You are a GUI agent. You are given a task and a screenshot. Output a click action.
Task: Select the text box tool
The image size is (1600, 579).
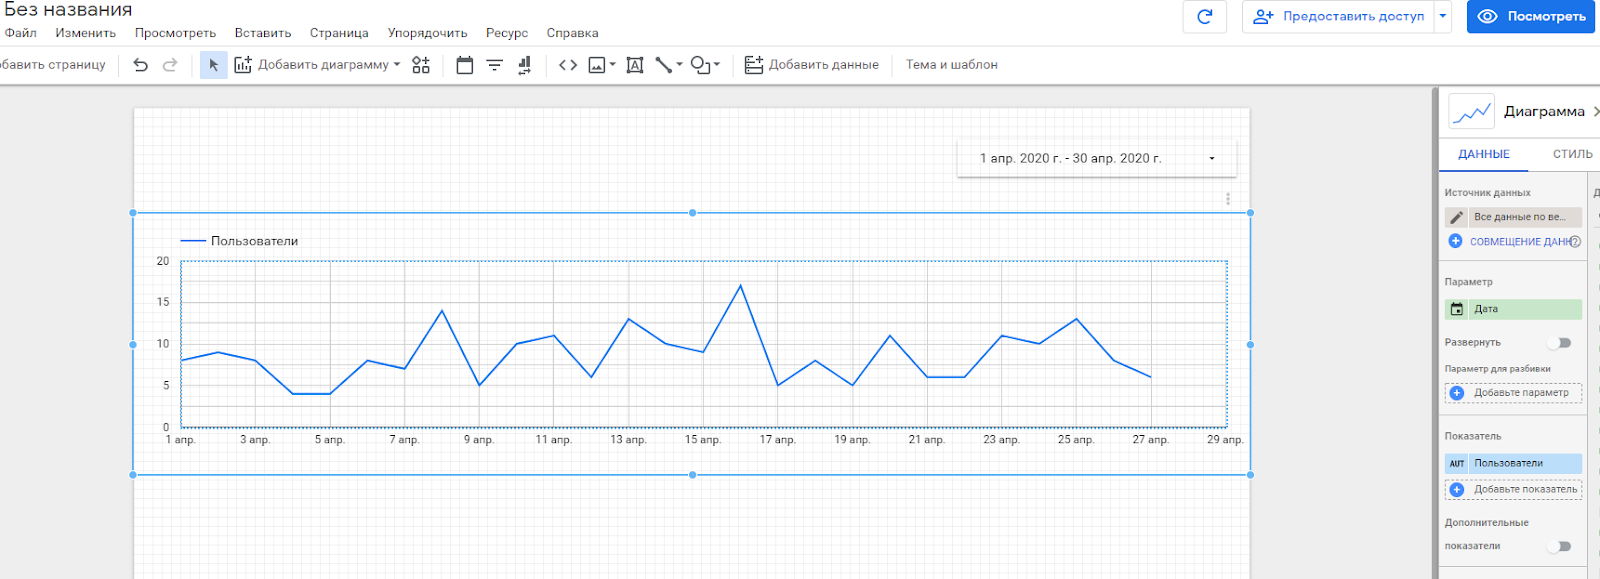[x=634, y=65]
